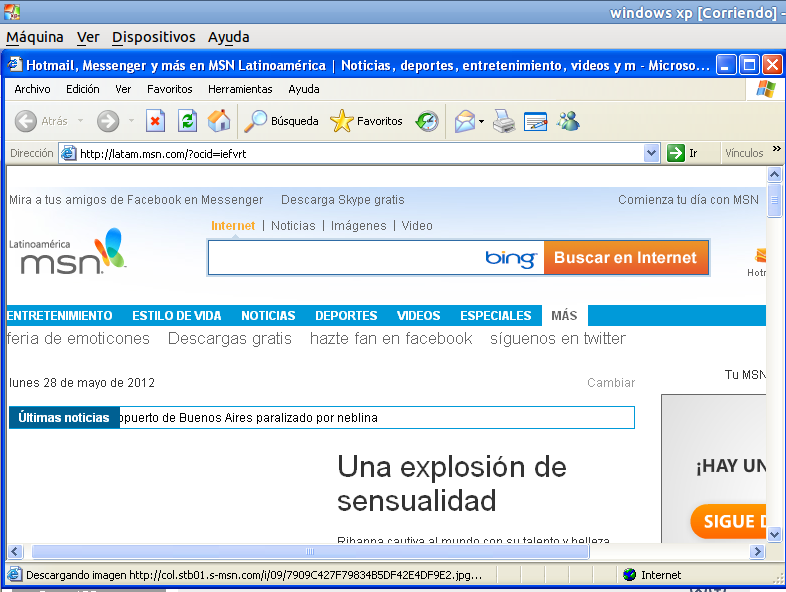786x592 pixels.
Task: Open the Back button history dropdown arrow
Action: point(80,121)
